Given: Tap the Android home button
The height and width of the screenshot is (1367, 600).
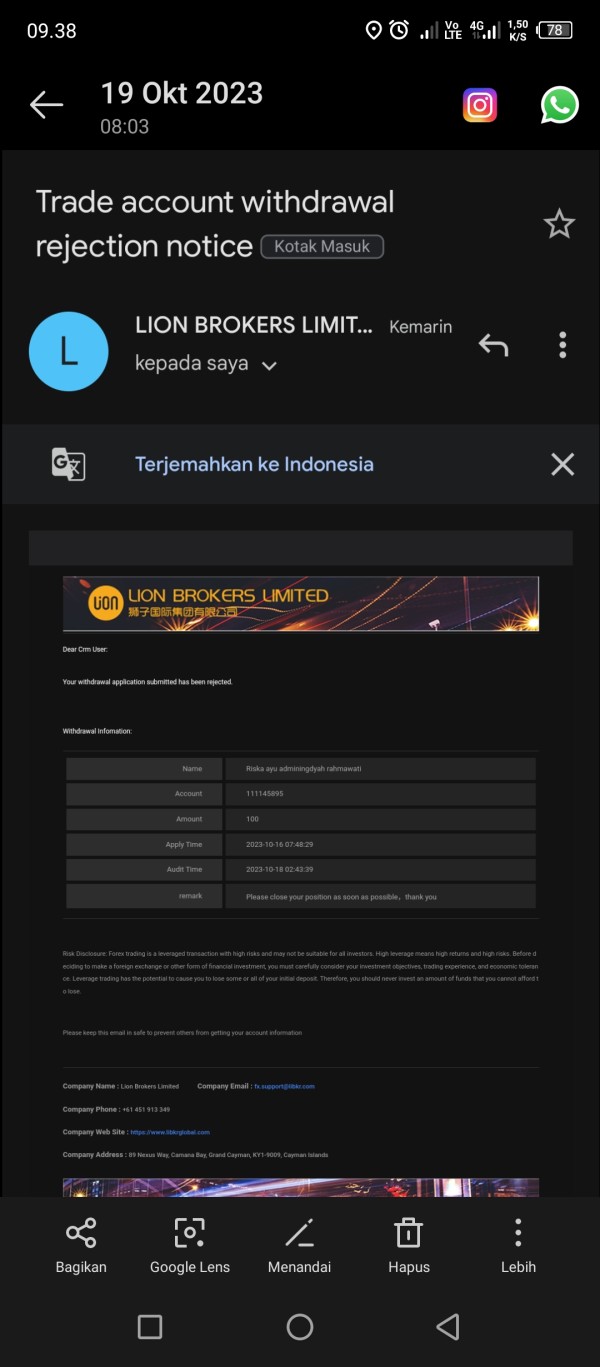Looking at the screenshot, I should (300, 1327).
